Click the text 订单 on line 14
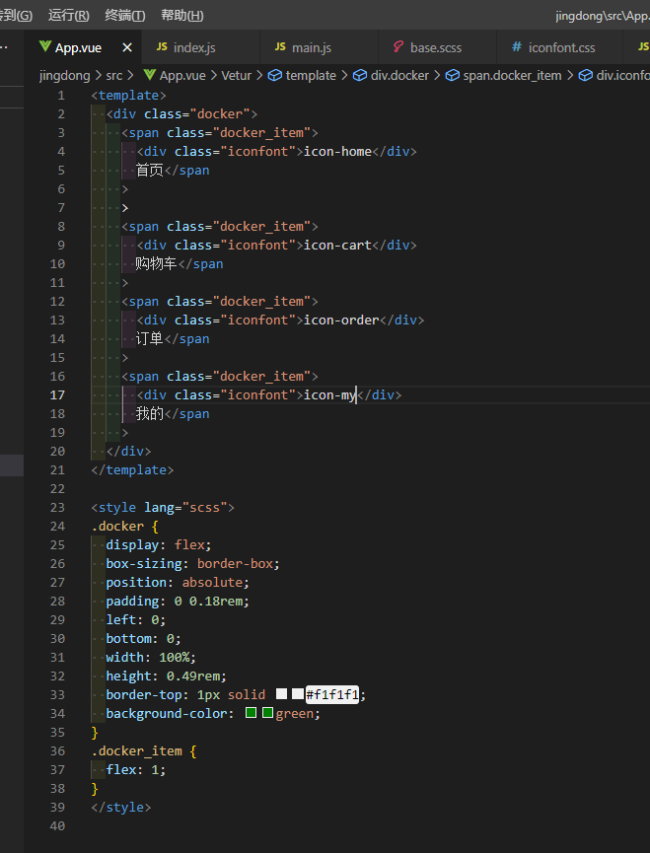 (x=150, y=339)
